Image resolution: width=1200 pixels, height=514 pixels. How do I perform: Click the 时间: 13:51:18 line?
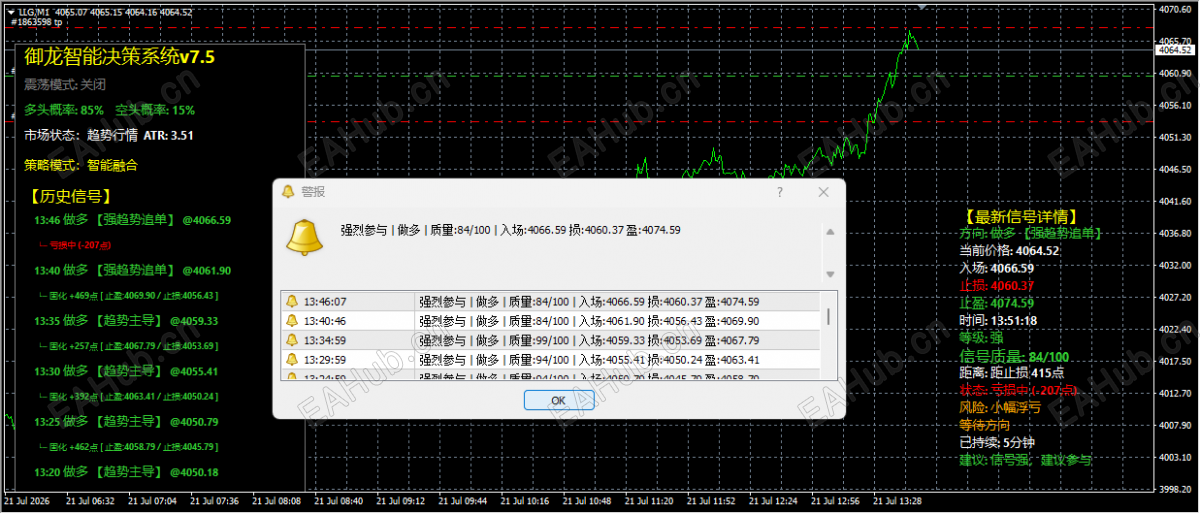pos(998,320)
